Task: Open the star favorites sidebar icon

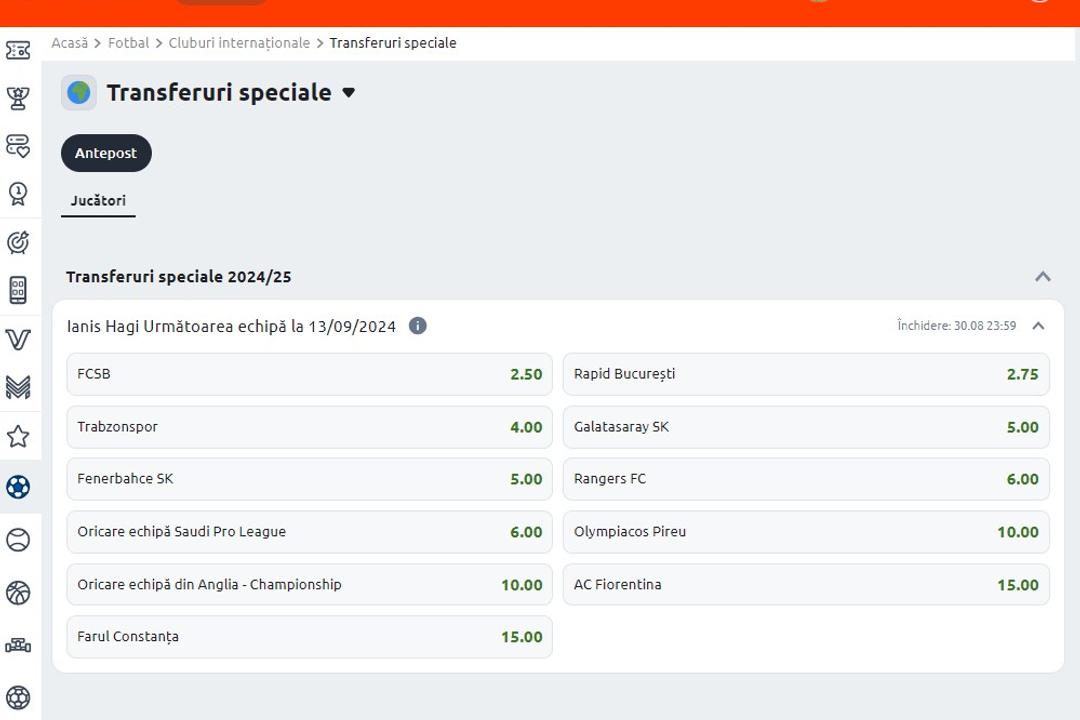Action: point(18,436)
